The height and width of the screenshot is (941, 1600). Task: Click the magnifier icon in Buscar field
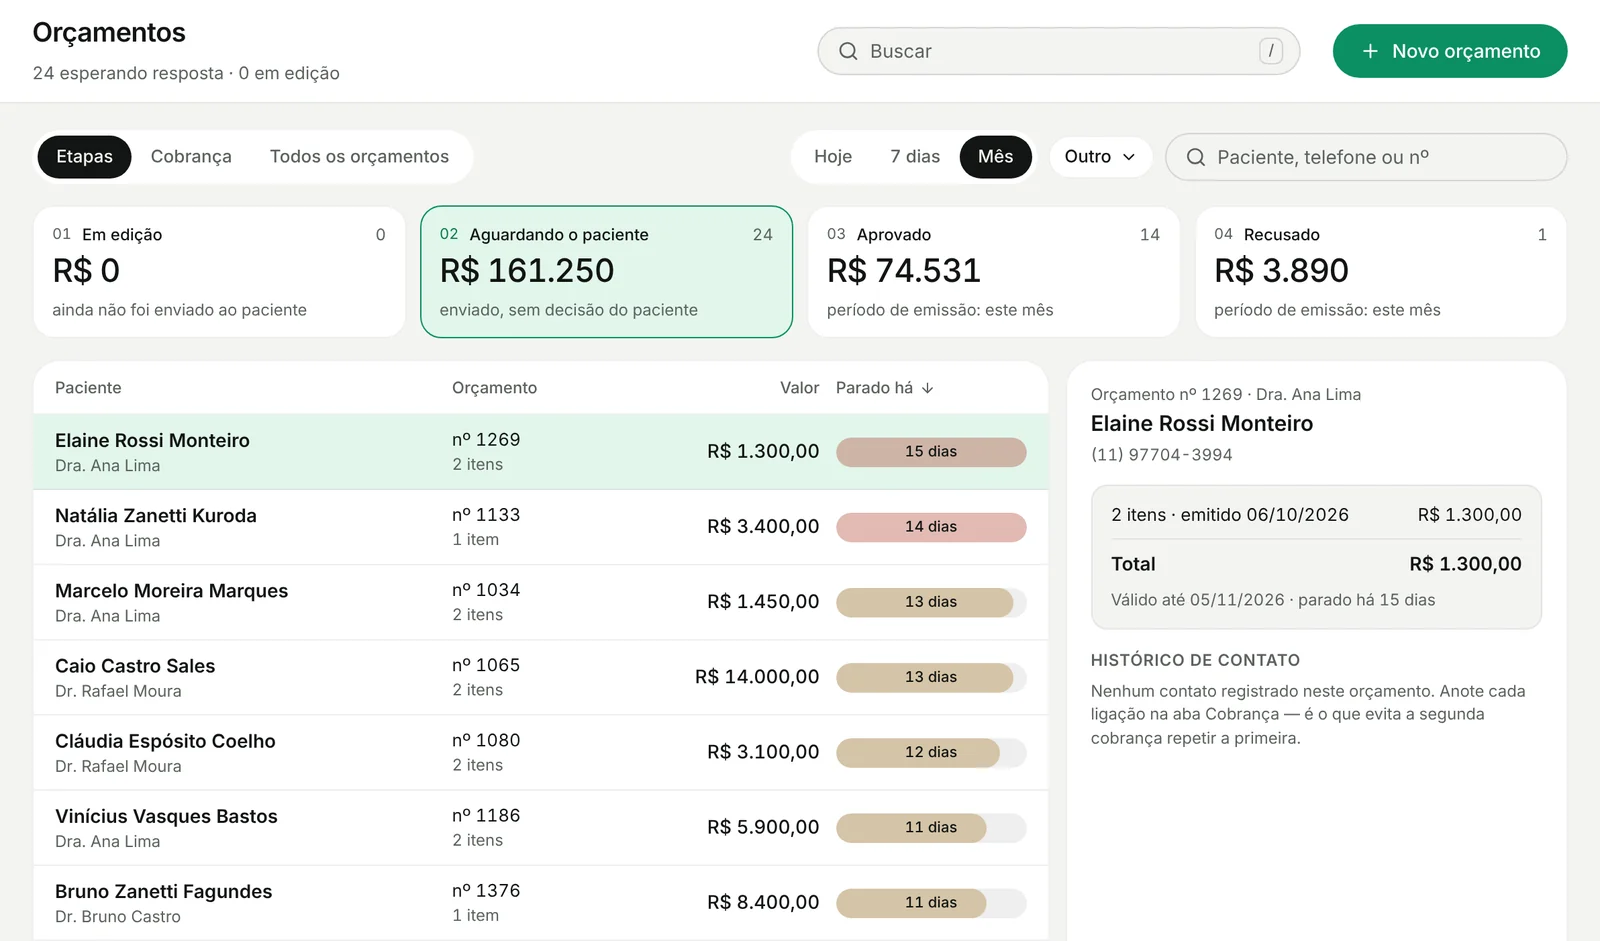[x=848, y=51]
